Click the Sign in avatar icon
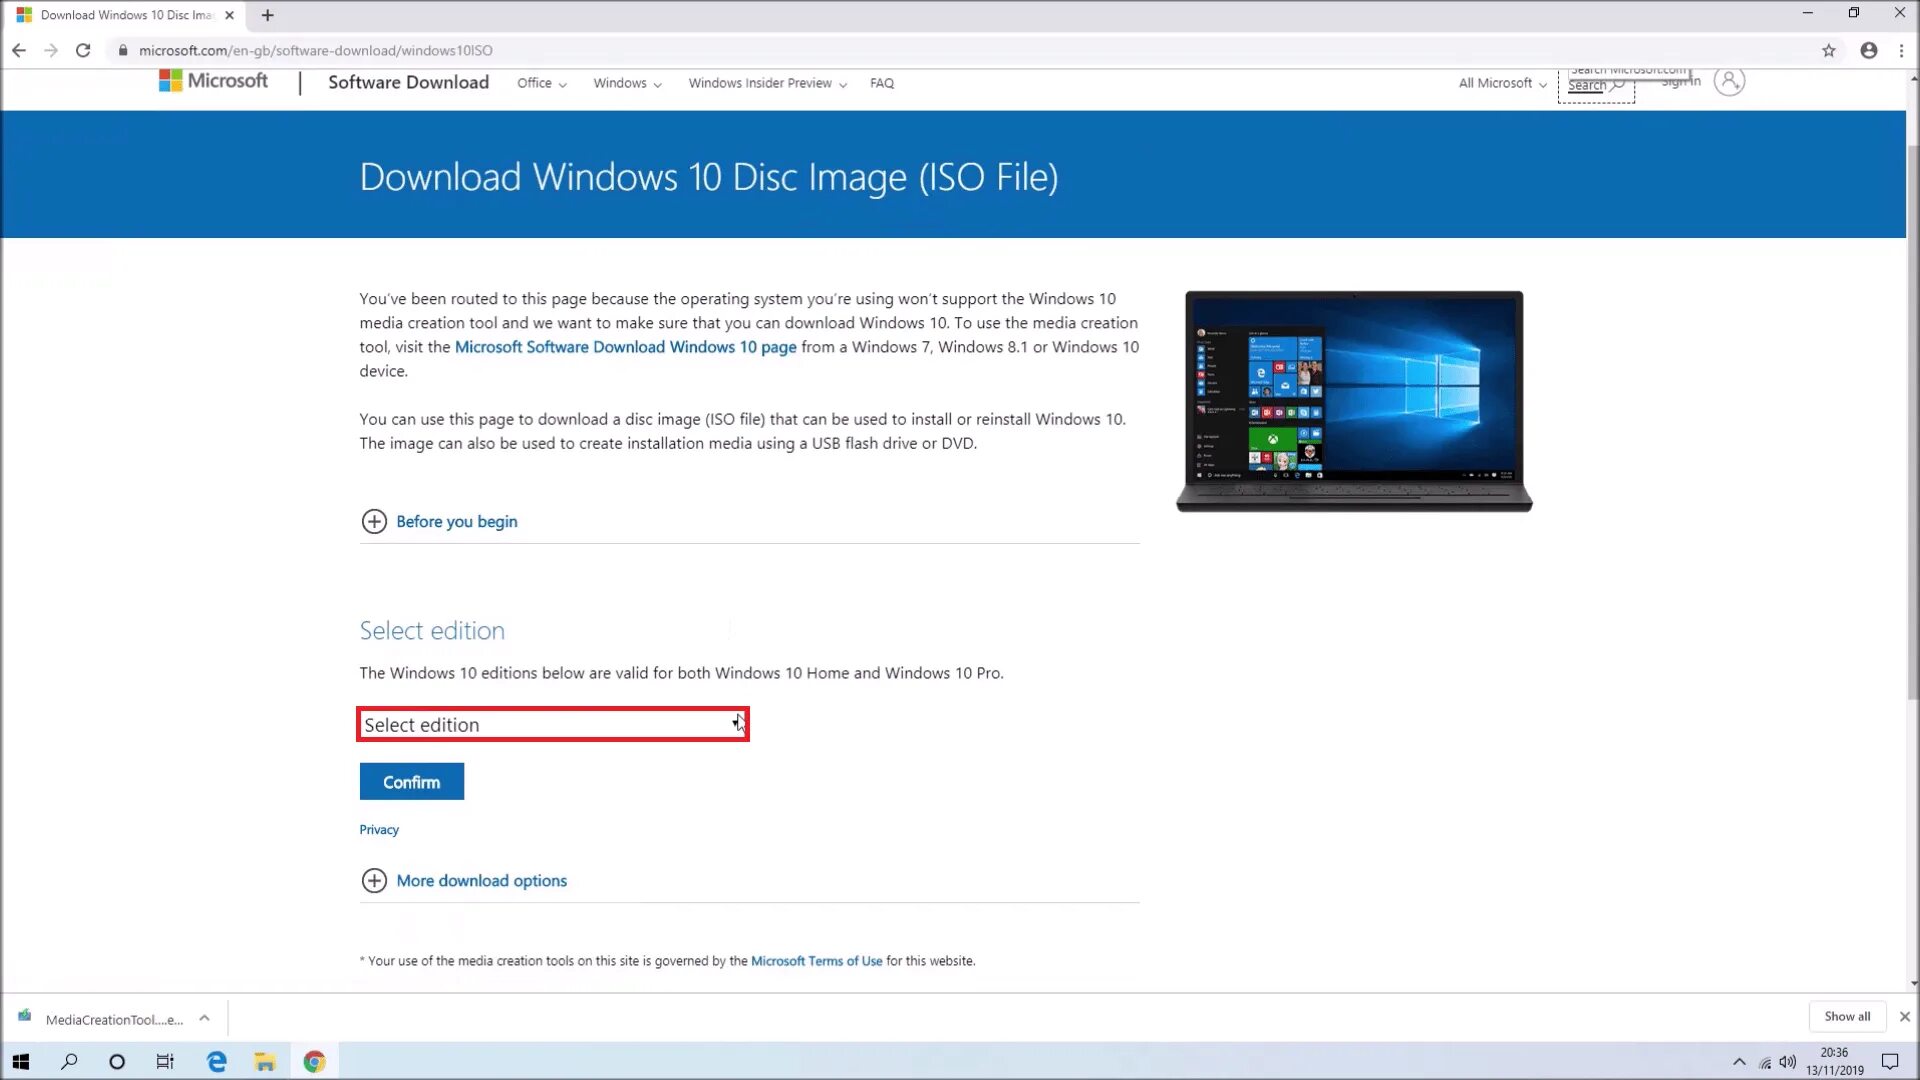The image size is (1920, 1080). tap(1728, 81)
